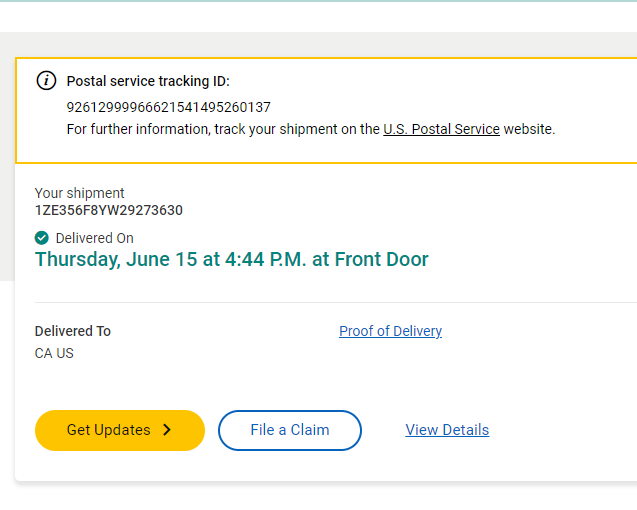This screenshot has width=637, height=510.
Task: Select postal tracking number 9261299996621541495260137
Action: click(x=169, y=107)
